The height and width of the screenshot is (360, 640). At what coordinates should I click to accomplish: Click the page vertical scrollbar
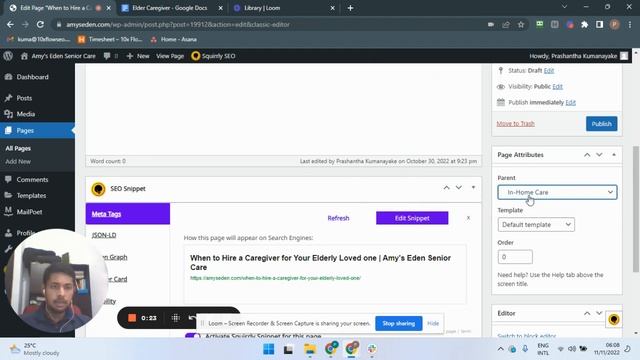(636, 208)
